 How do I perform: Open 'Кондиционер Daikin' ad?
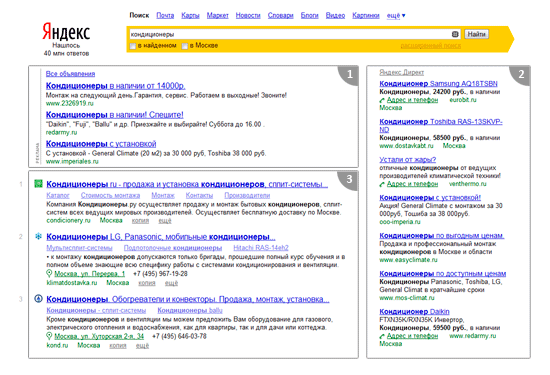(x=414, y=312)
